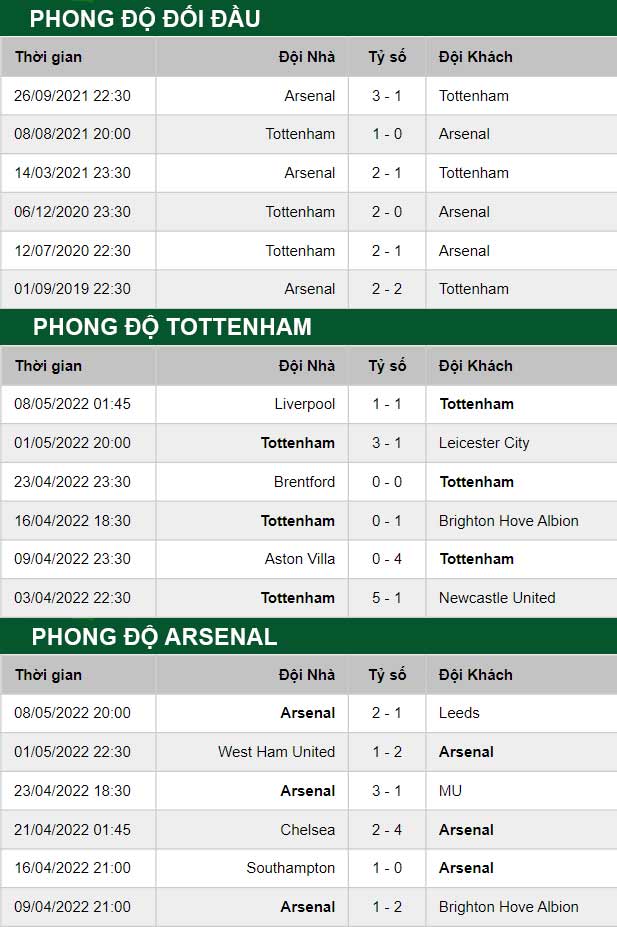The image size is (617, 927).
Task: Select Chelsea home team name
Action: click(307, 830)
